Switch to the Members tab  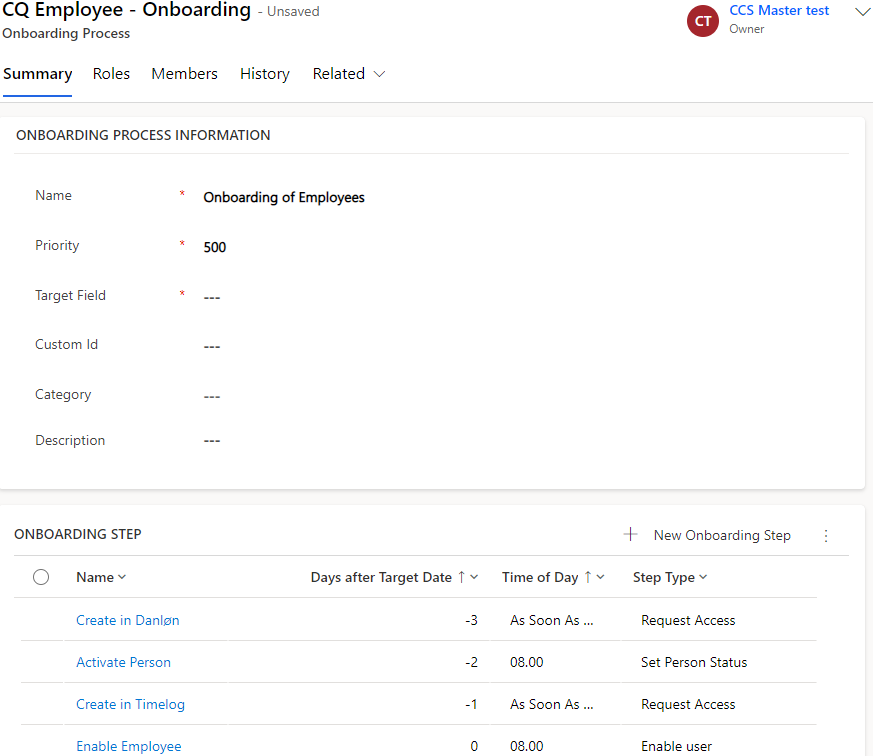[x=184, y=74]
